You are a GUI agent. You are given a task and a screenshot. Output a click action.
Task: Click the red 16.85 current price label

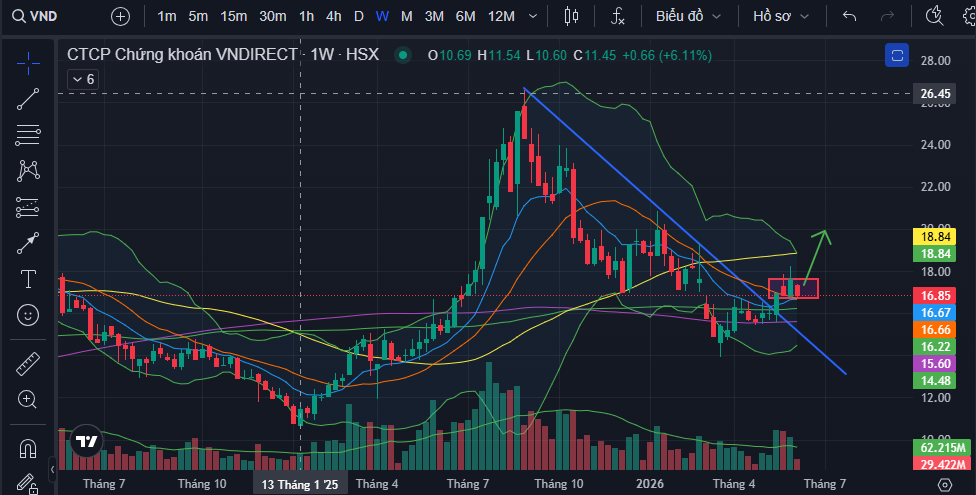935,296
